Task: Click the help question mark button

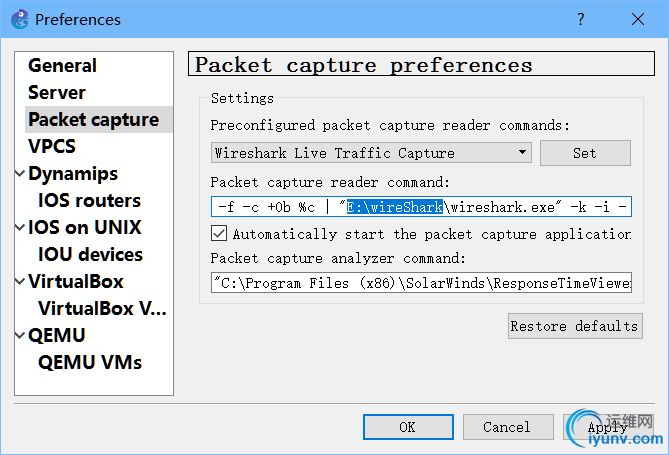Action: (x=581, y=19)
